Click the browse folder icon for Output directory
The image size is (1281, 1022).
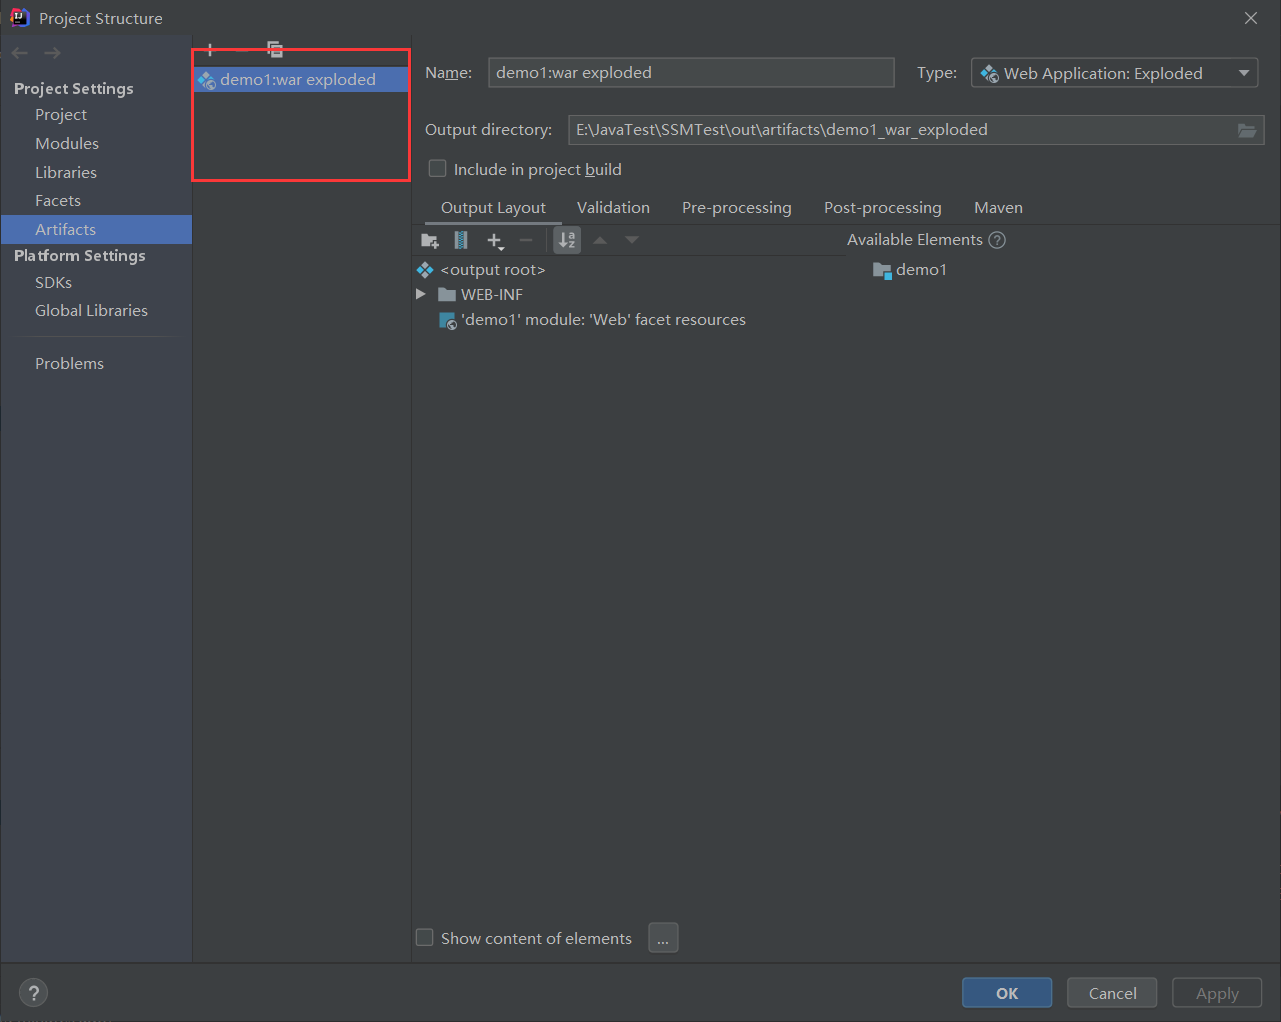tap(1247, 130)
